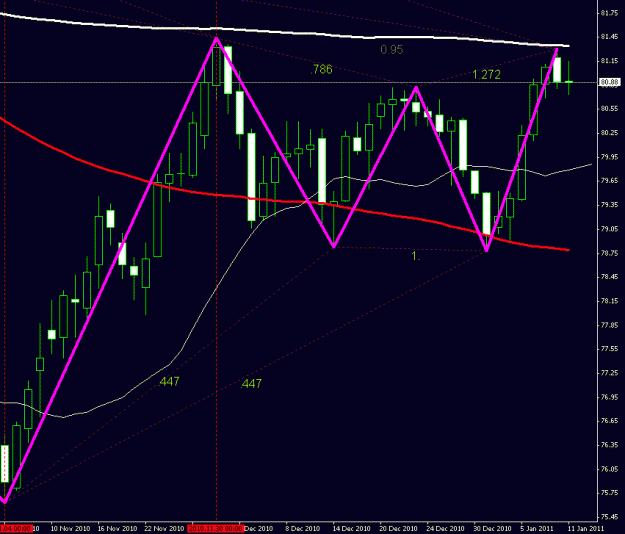Select the 77.25 price axis label

pos(609,373)
